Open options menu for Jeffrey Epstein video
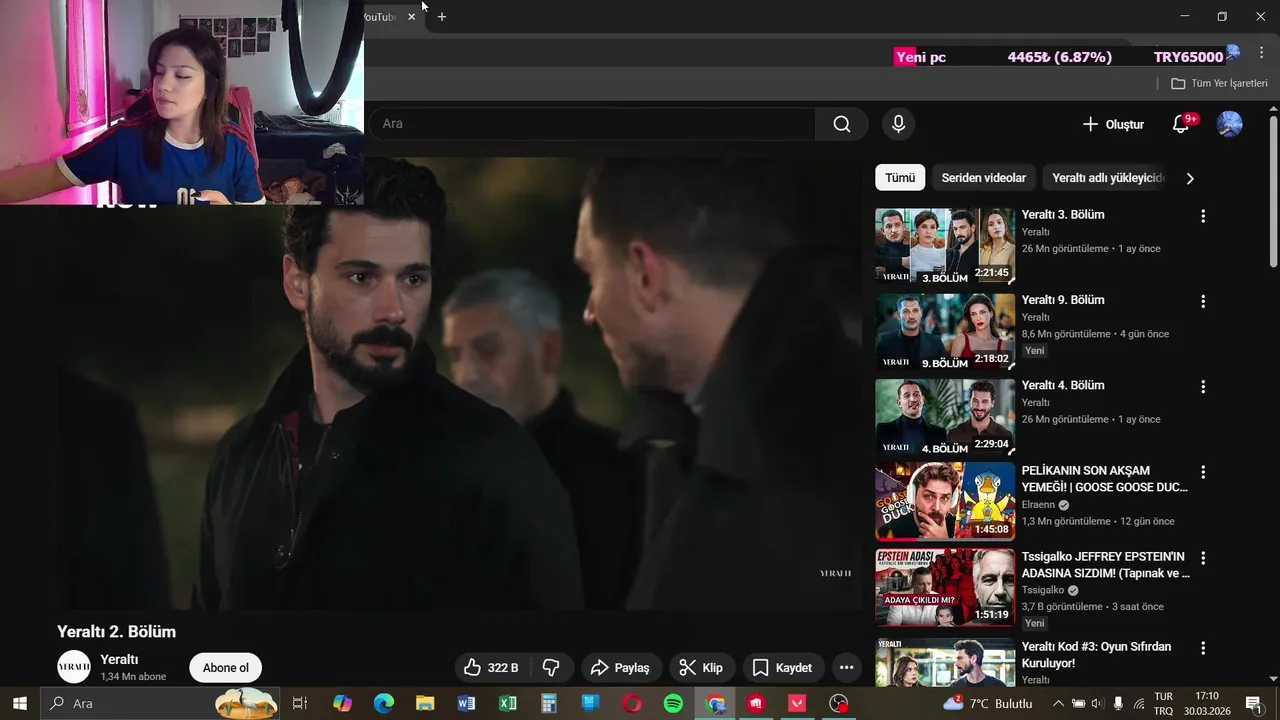The width and height of the screenshot is (1280, 720). 1203,558
